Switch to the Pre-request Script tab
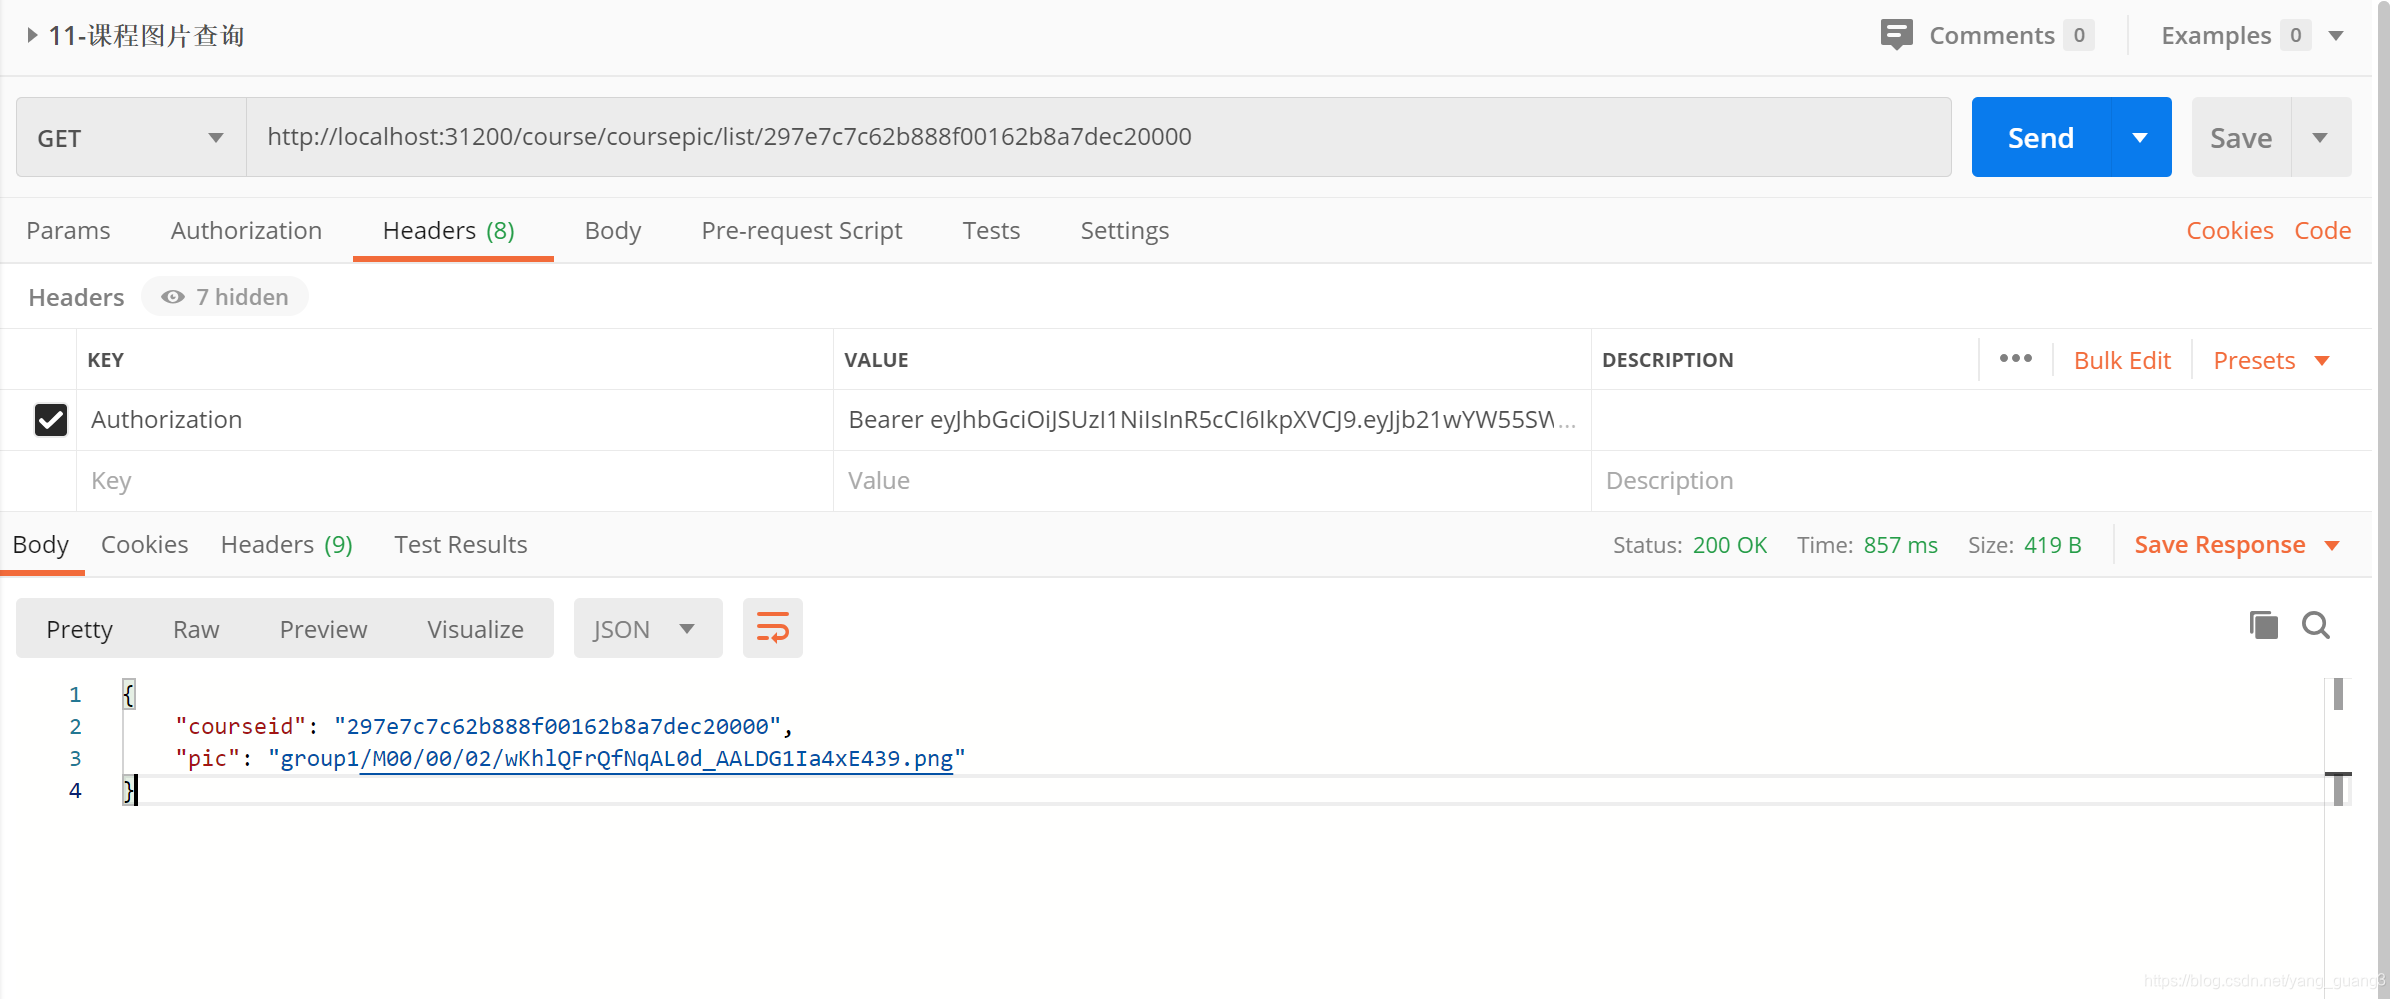2396x999 pixels. tap(801, 231)
